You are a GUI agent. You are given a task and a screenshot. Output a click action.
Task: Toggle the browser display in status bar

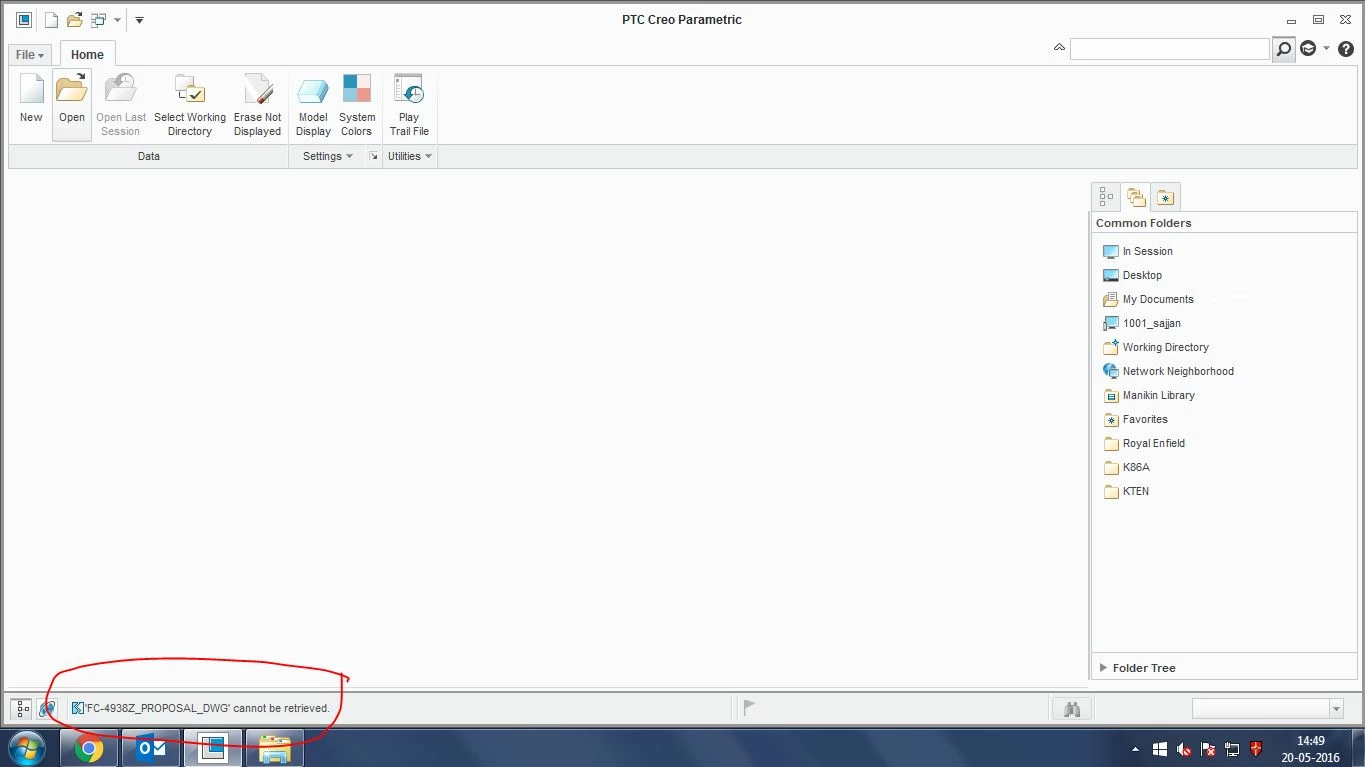[47, 709]
